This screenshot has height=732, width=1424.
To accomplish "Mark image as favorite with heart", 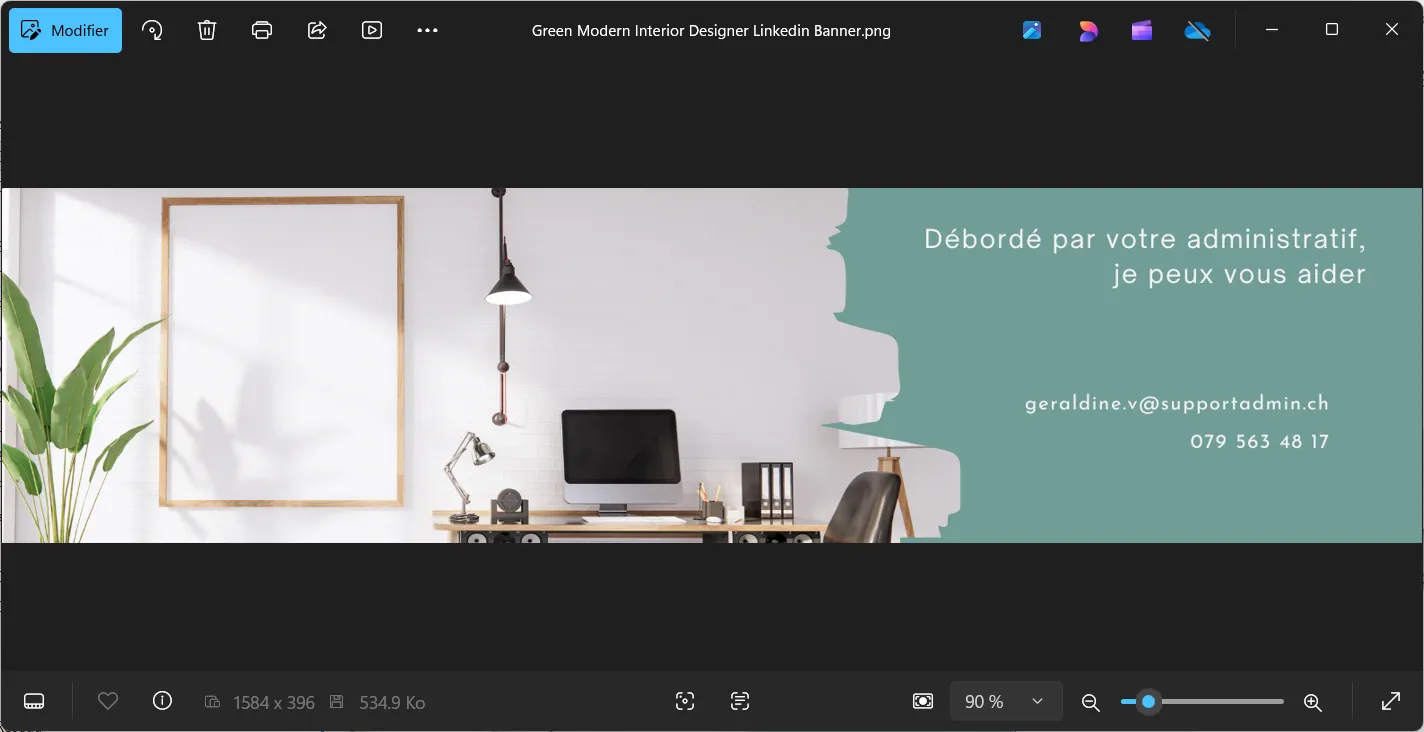I will click(108, 701).
